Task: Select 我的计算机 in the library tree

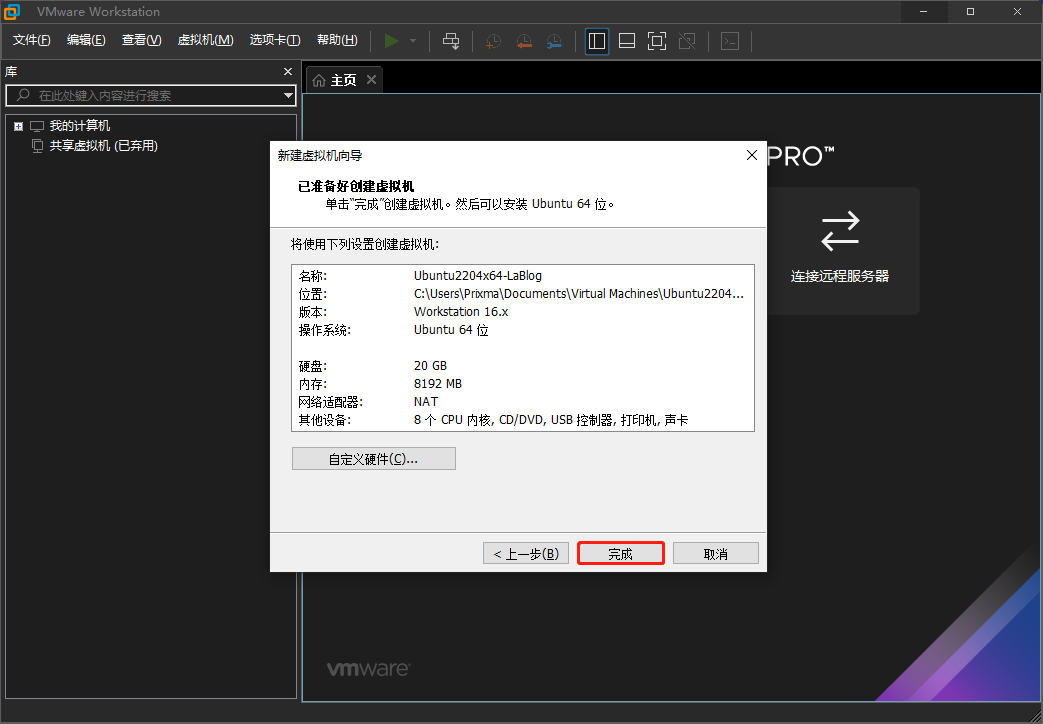Action: (80, 126)
